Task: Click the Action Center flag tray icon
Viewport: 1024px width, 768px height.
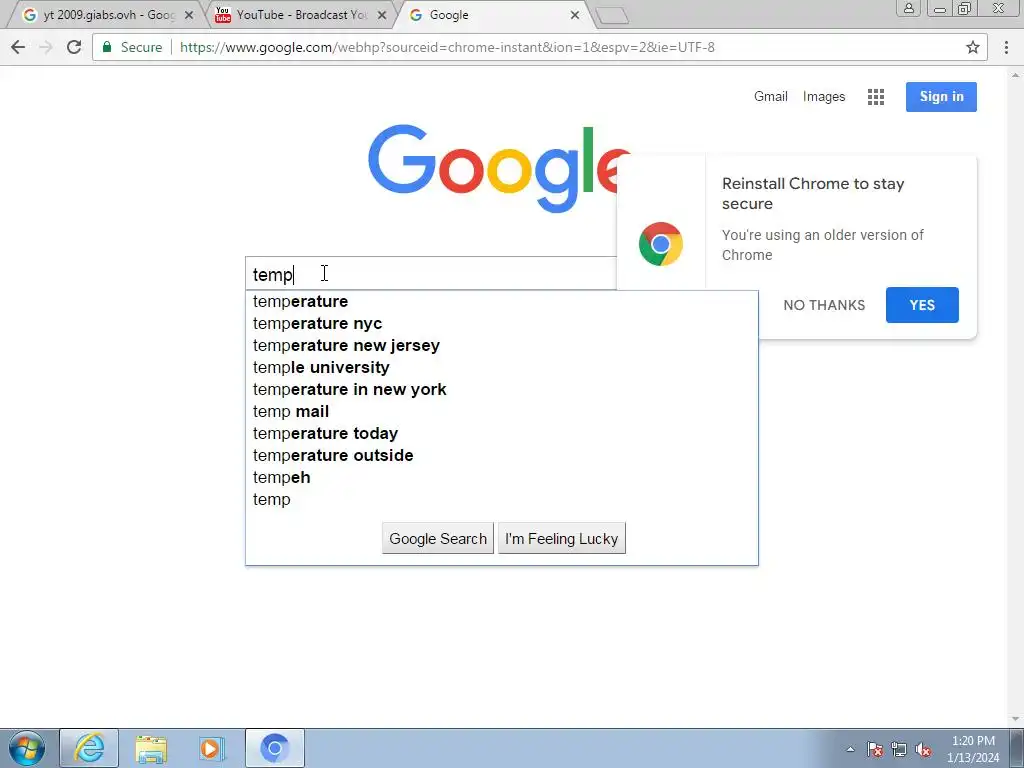Action: click(875, 750)
